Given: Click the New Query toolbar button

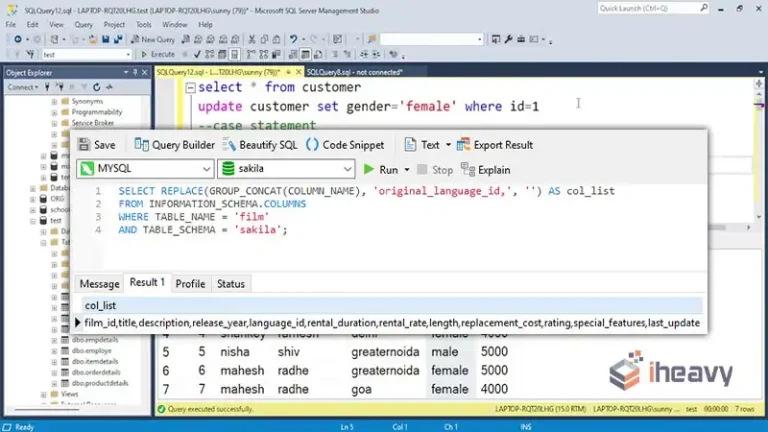Looking at the screenshot, I should [x=153, y=39].
